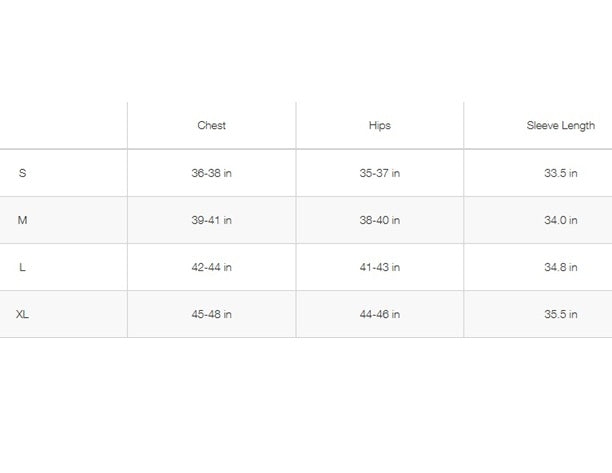Click the 39-41 in chest cell
This screenshot has width=612, height=473.
coord(211,220)
